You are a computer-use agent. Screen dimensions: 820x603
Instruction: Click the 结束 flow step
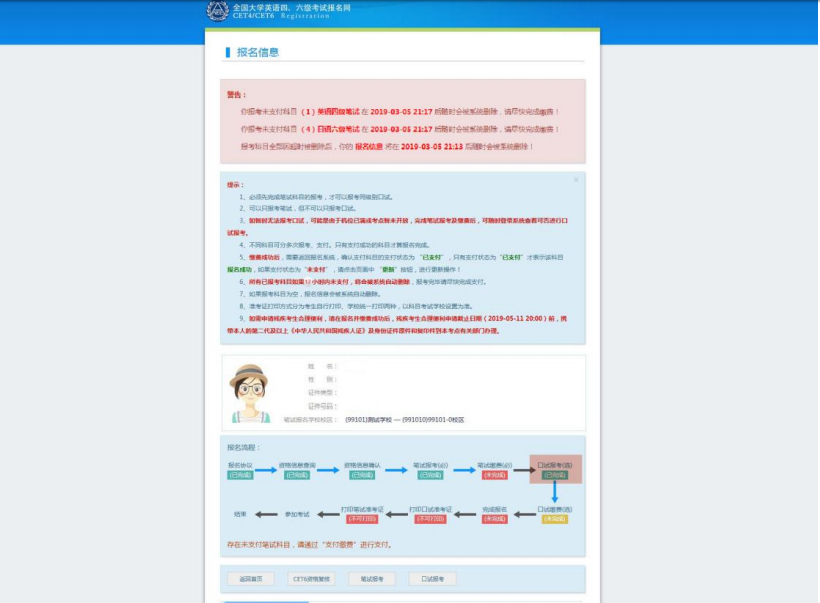(240, 513)
